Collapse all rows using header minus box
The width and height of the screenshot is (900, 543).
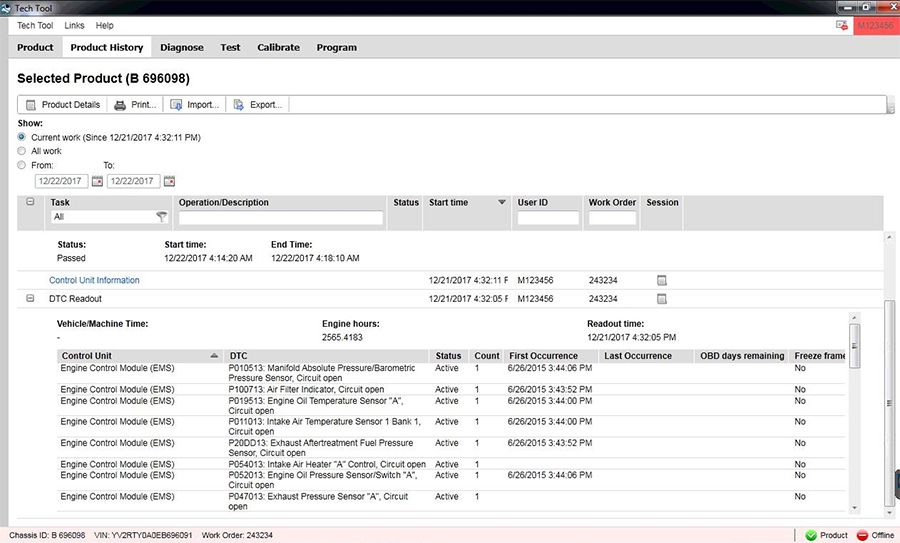[x=30, y=203]
